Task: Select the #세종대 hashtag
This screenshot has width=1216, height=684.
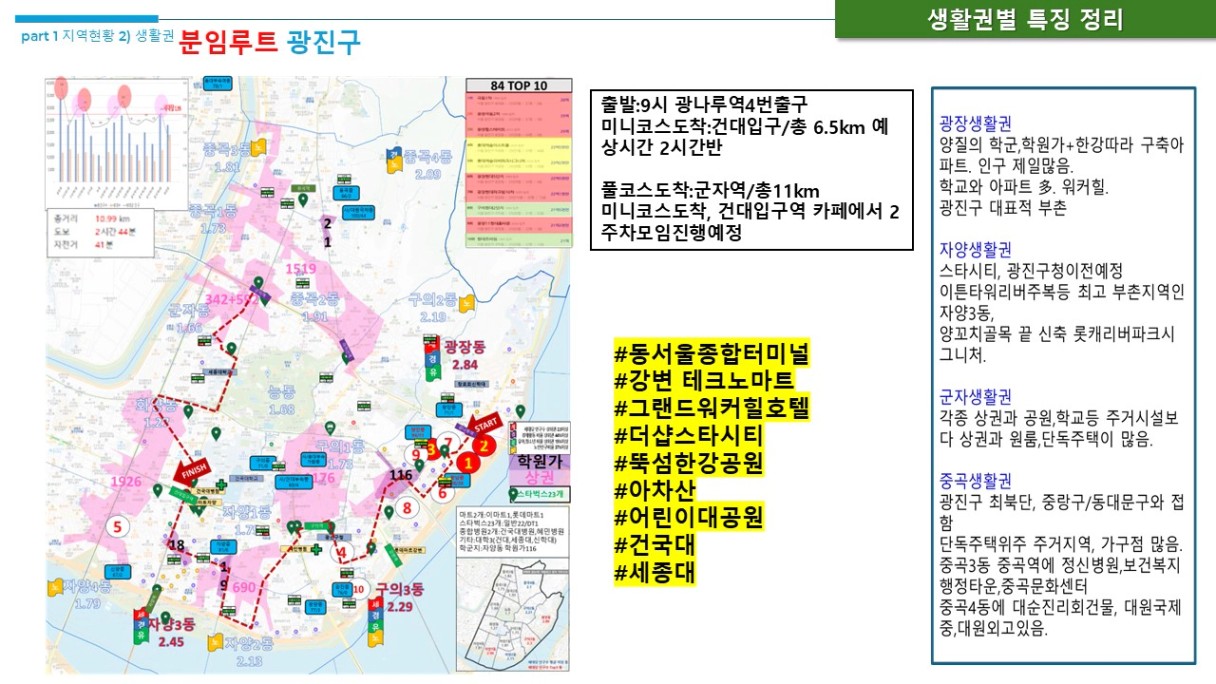Action: tap(655, 573)
